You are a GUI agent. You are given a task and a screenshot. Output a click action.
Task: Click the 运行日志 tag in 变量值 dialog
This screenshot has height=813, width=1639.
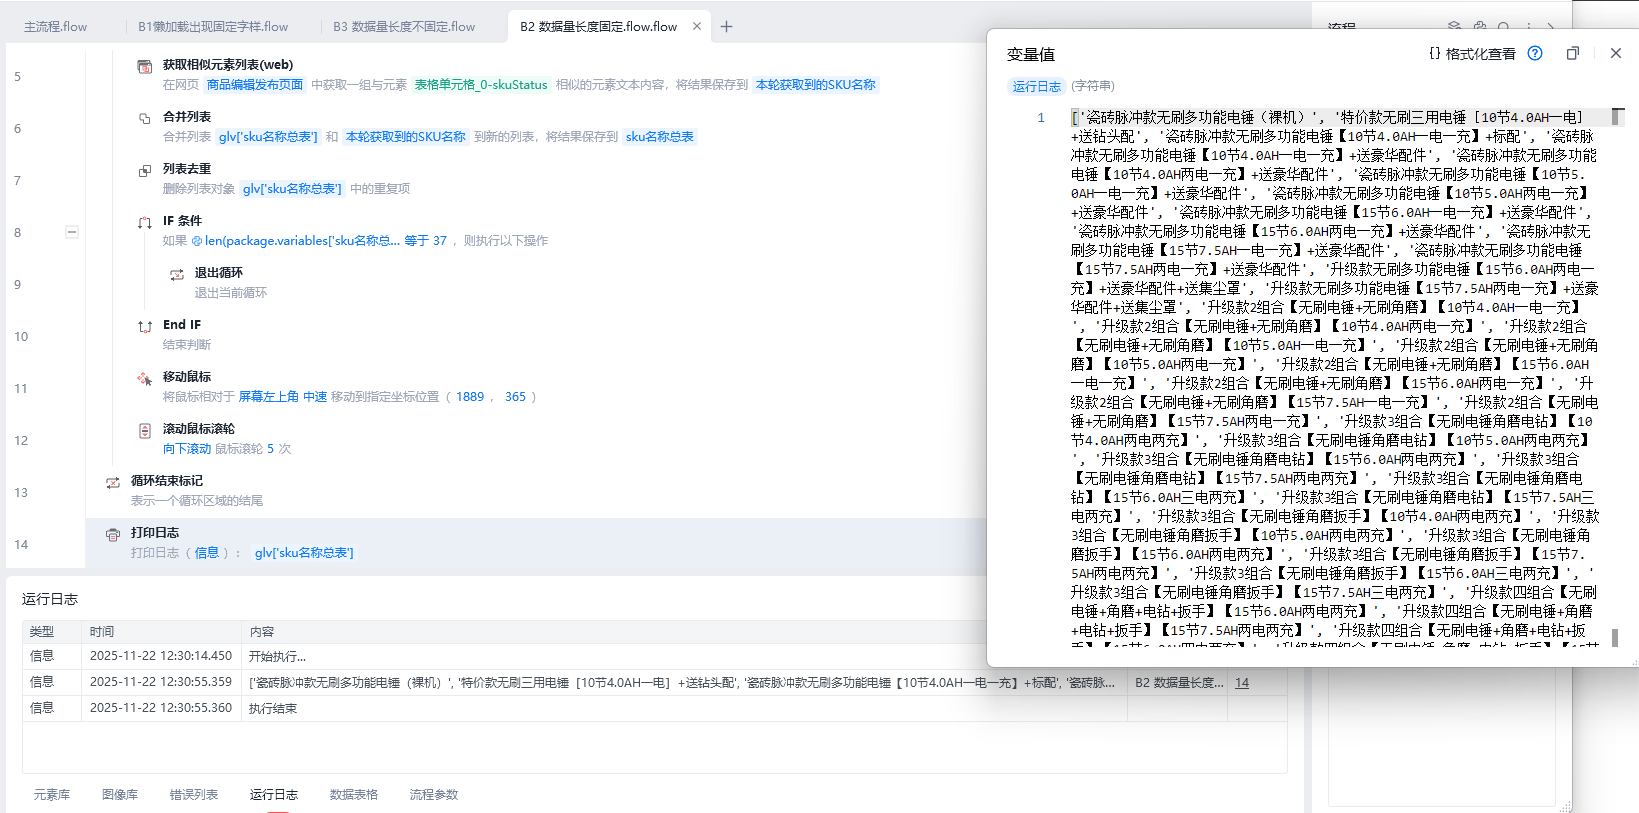[x=1037, y=86]
